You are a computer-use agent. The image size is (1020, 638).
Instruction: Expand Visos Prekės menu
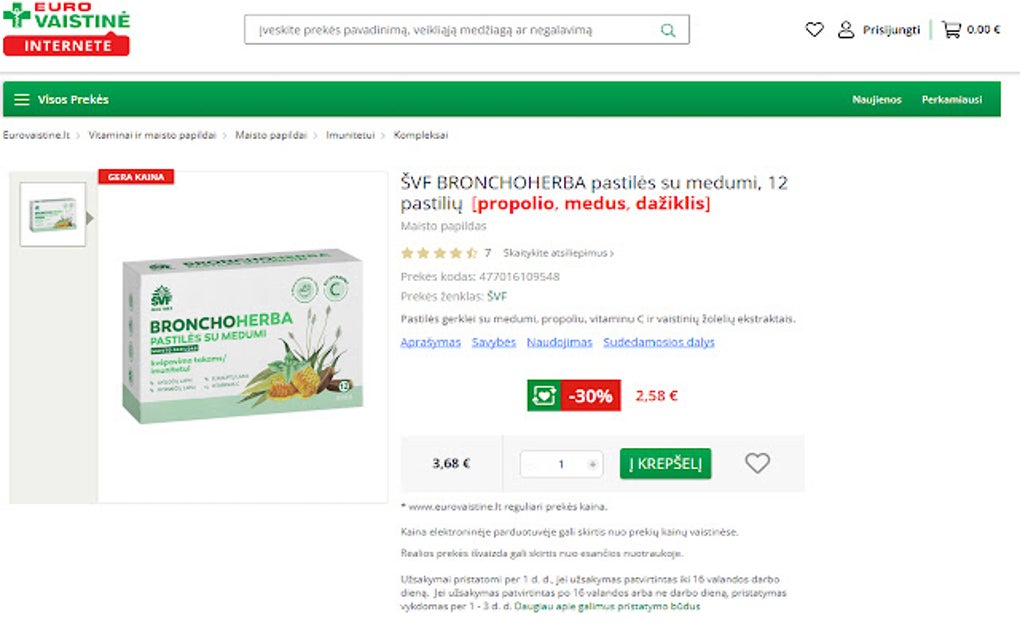click(73, 100)
